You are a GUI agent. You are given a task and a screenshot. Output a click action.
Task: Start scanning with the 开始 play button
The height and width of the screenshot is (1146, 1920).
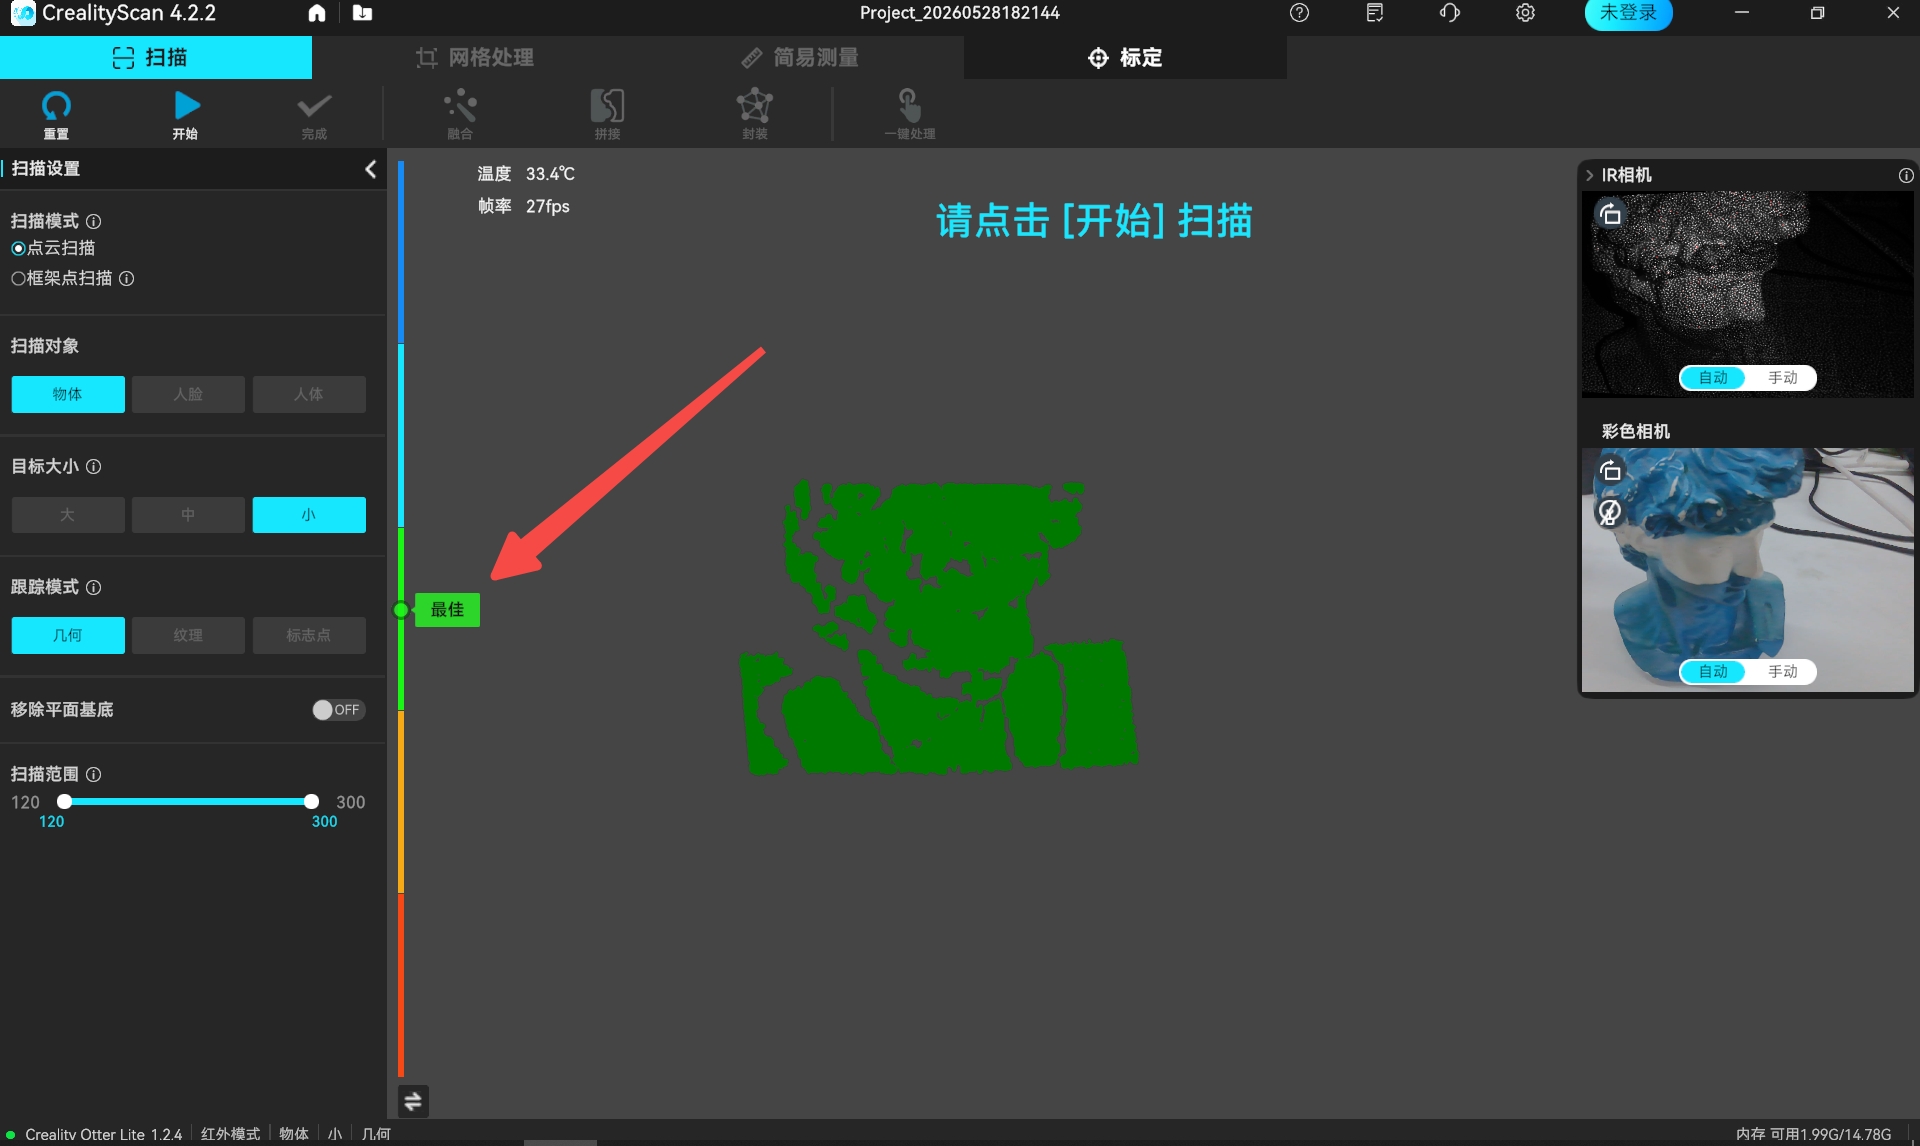click(186, 114)
